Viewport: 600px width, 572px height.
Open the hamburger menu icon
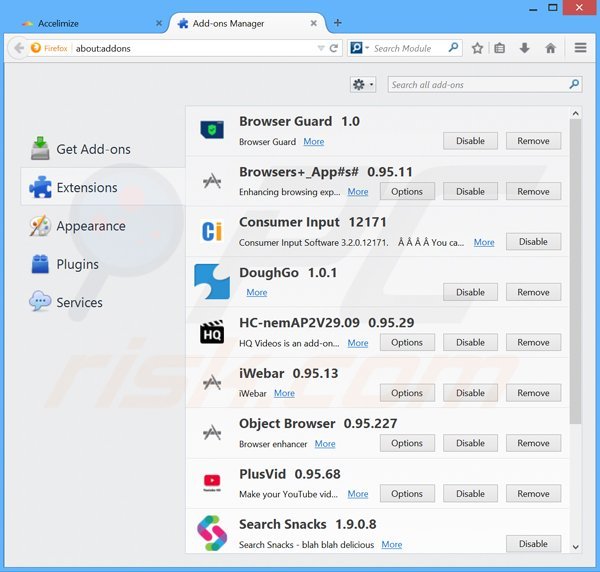coord(580,47)
